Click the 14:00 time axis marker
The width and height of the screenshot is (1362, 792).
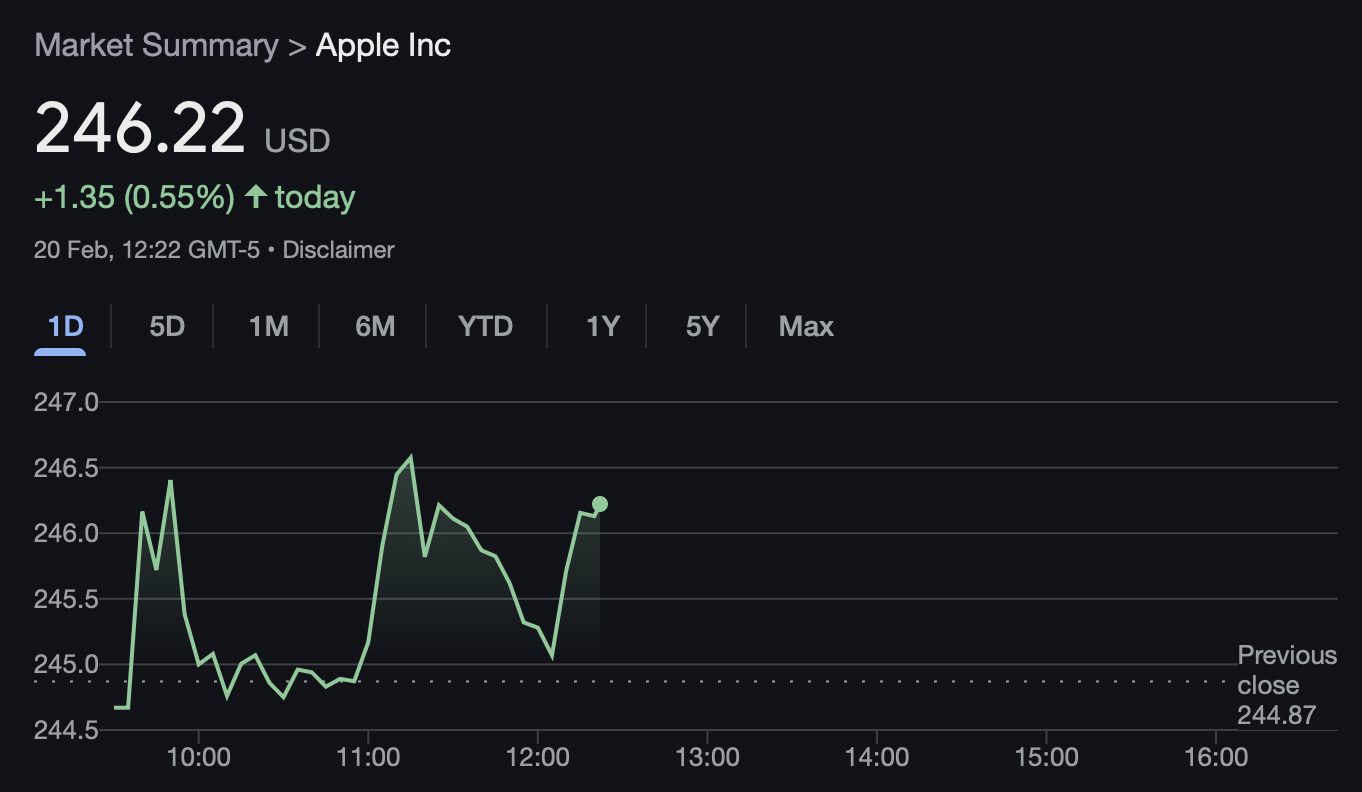[876, 757]
